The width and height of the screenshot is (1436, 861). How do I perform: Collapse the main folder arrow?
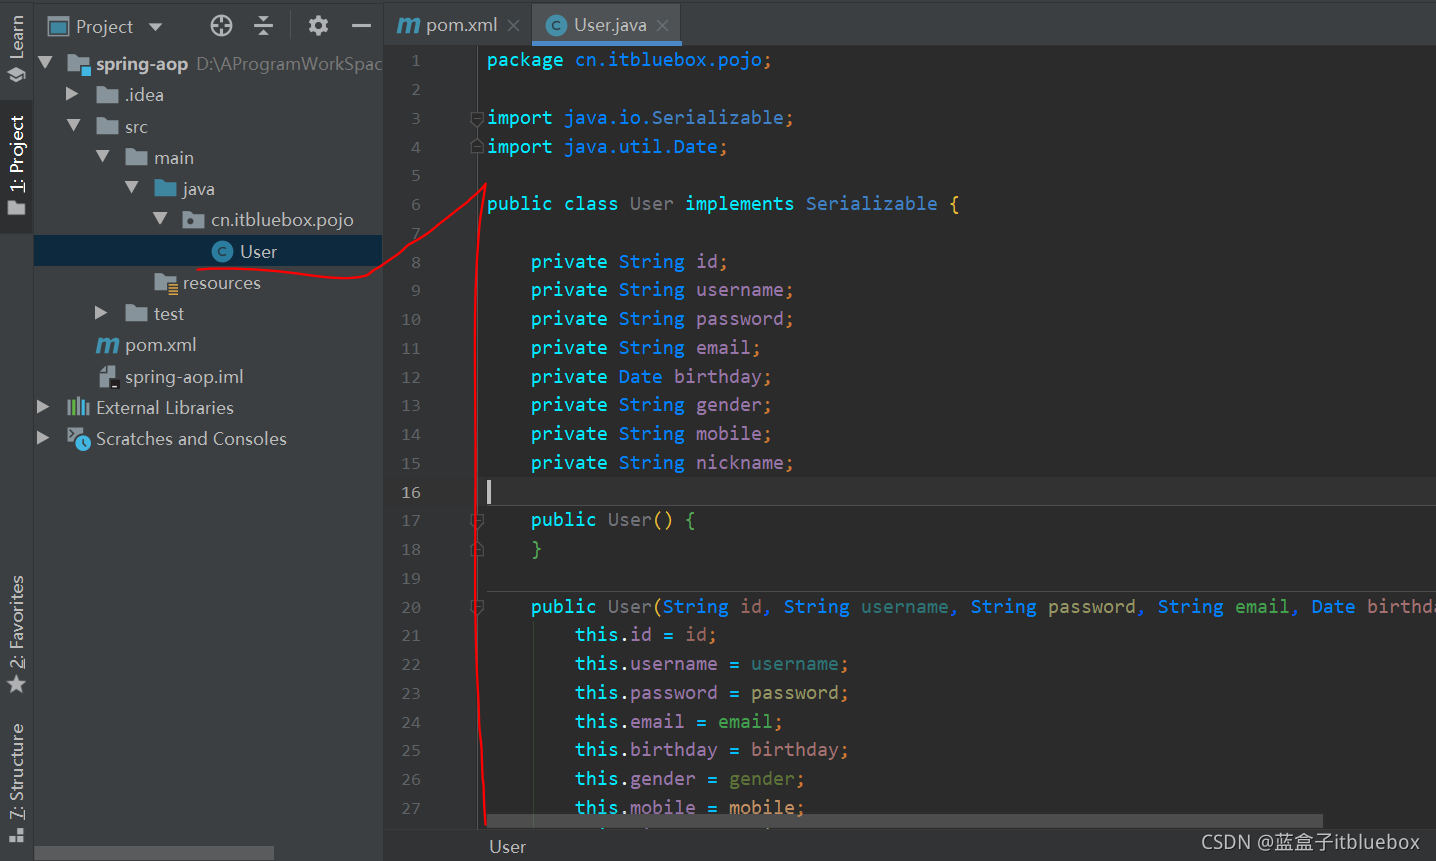click(103, 157)
